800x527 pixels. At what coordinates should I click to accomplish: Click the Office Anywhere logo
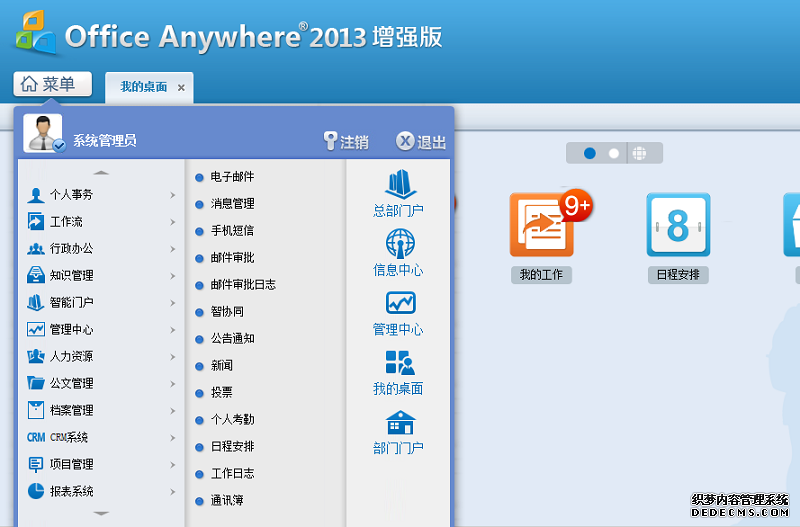pyautogui.click(x=35, y=33)
